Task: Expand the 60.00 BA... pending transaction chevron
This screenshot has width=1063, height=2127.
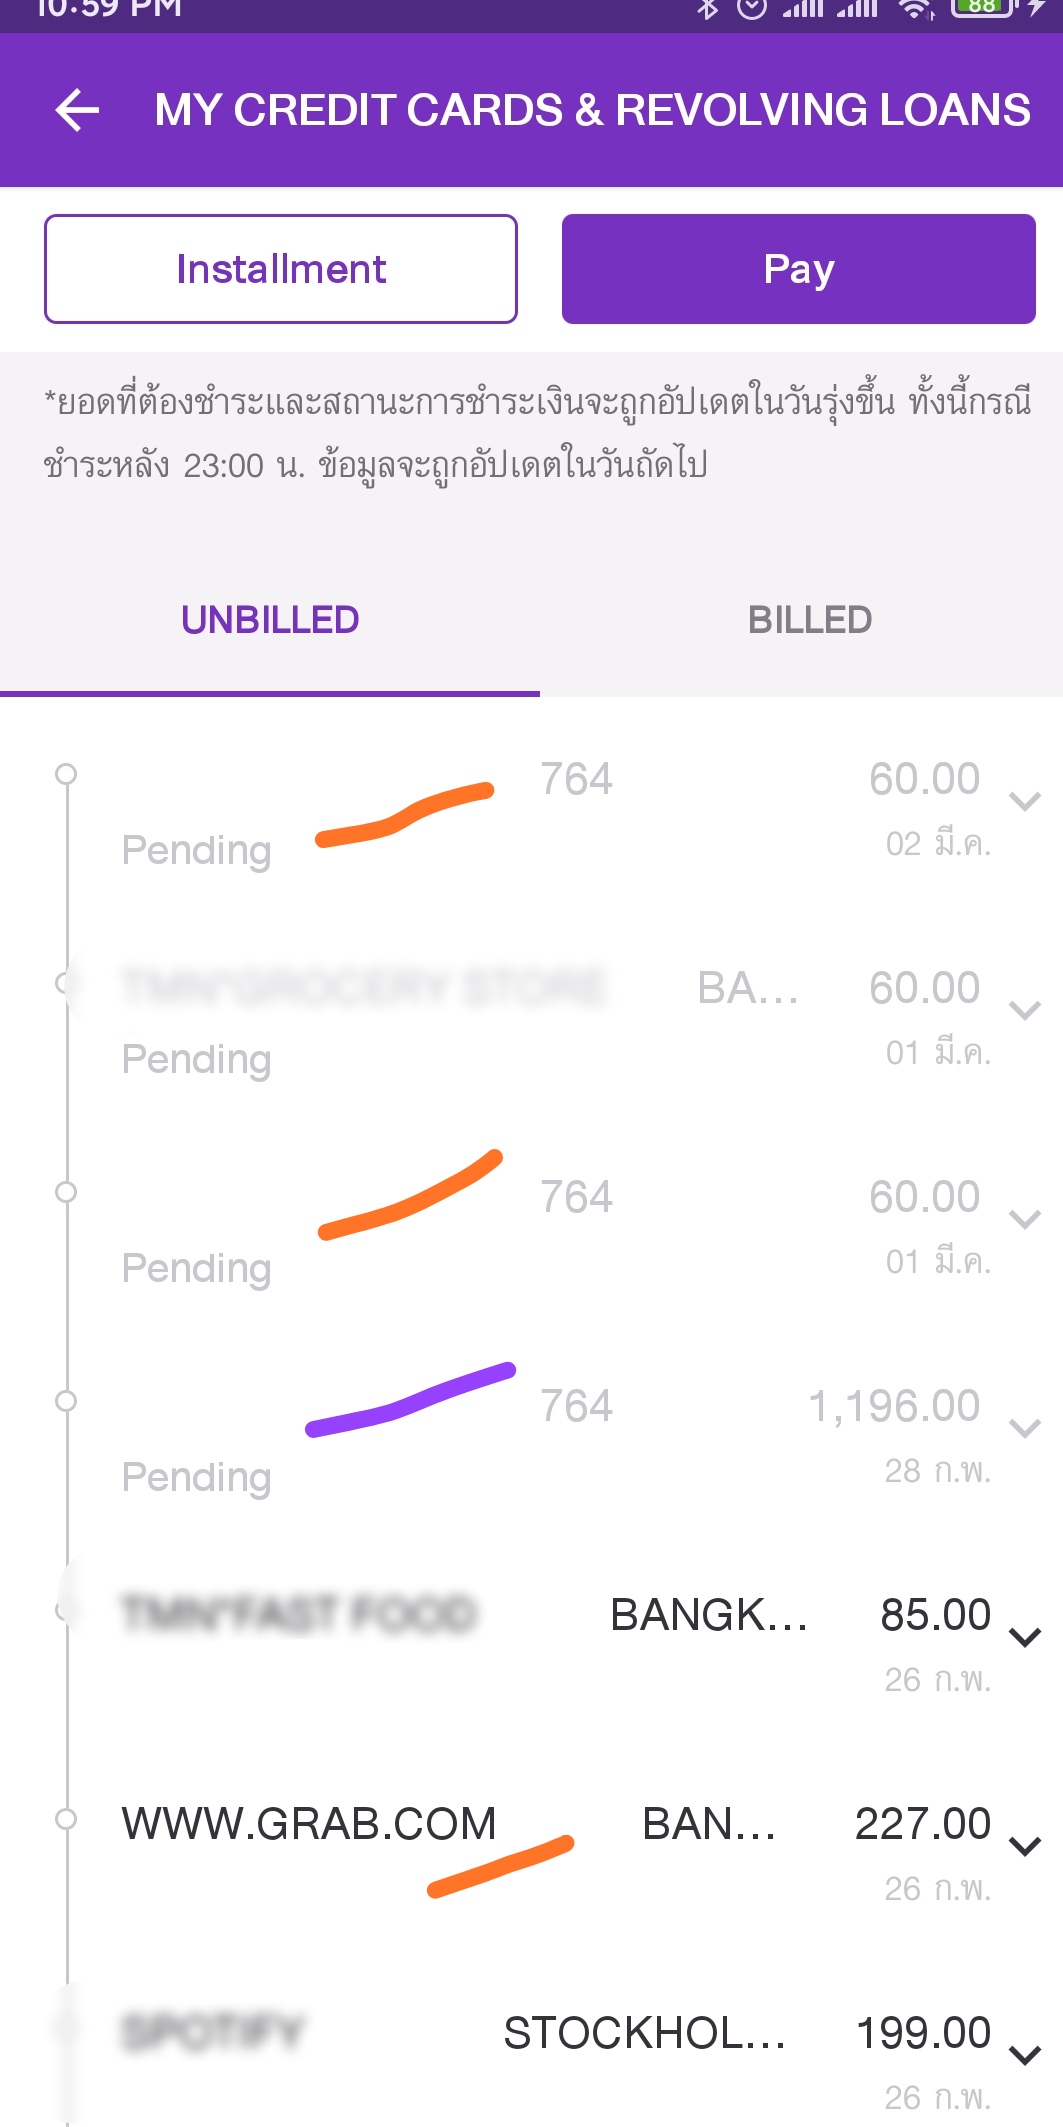Action: 1025,1010
